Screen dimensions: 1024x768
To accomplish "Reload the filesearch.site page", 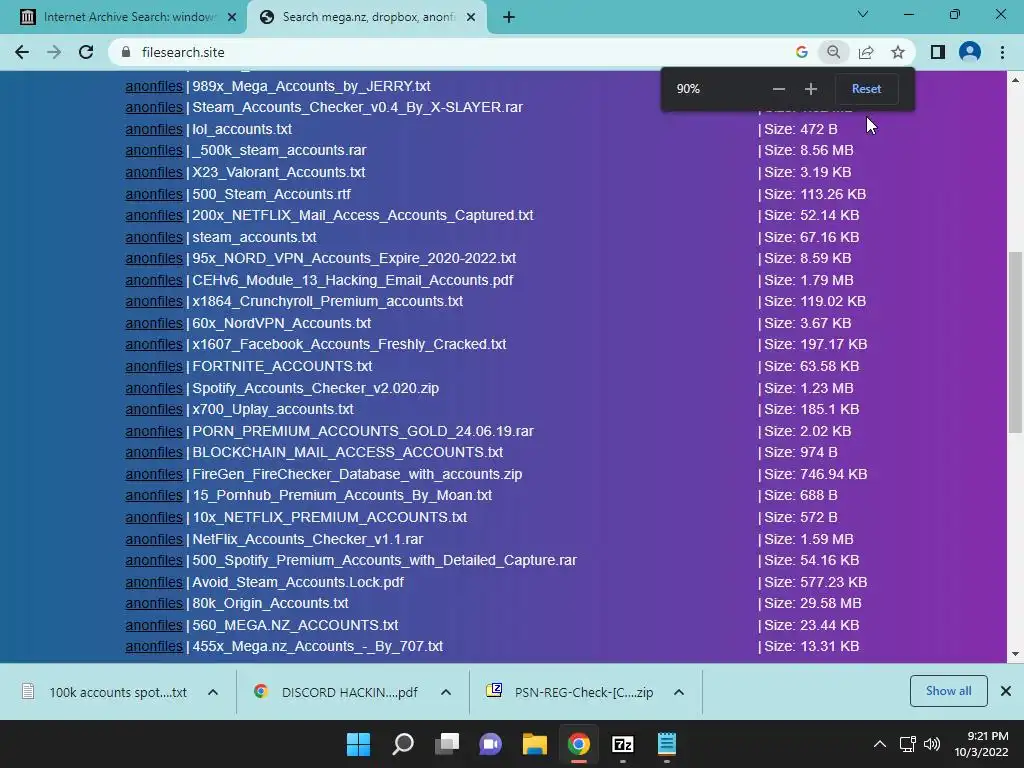I will pyautogui.click(x=86, y=52).
